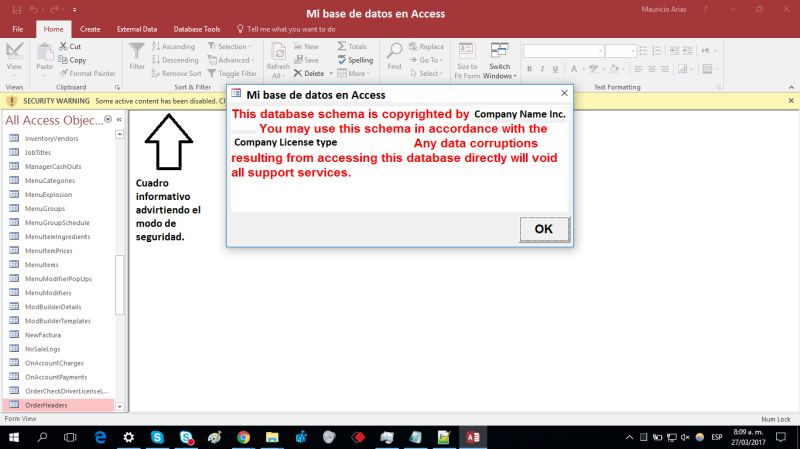This screenshot has height=449, width=800.
Task: Click the font color A icon
Action: point(573,69)
